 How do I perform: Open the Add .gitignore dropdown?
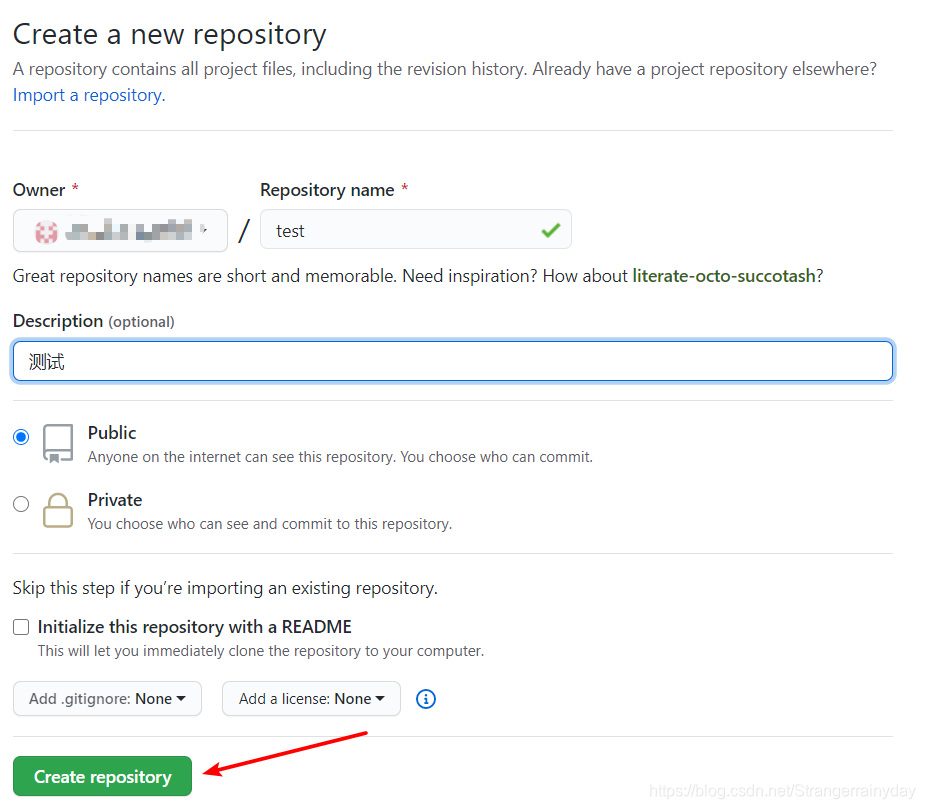coord(107,699)
